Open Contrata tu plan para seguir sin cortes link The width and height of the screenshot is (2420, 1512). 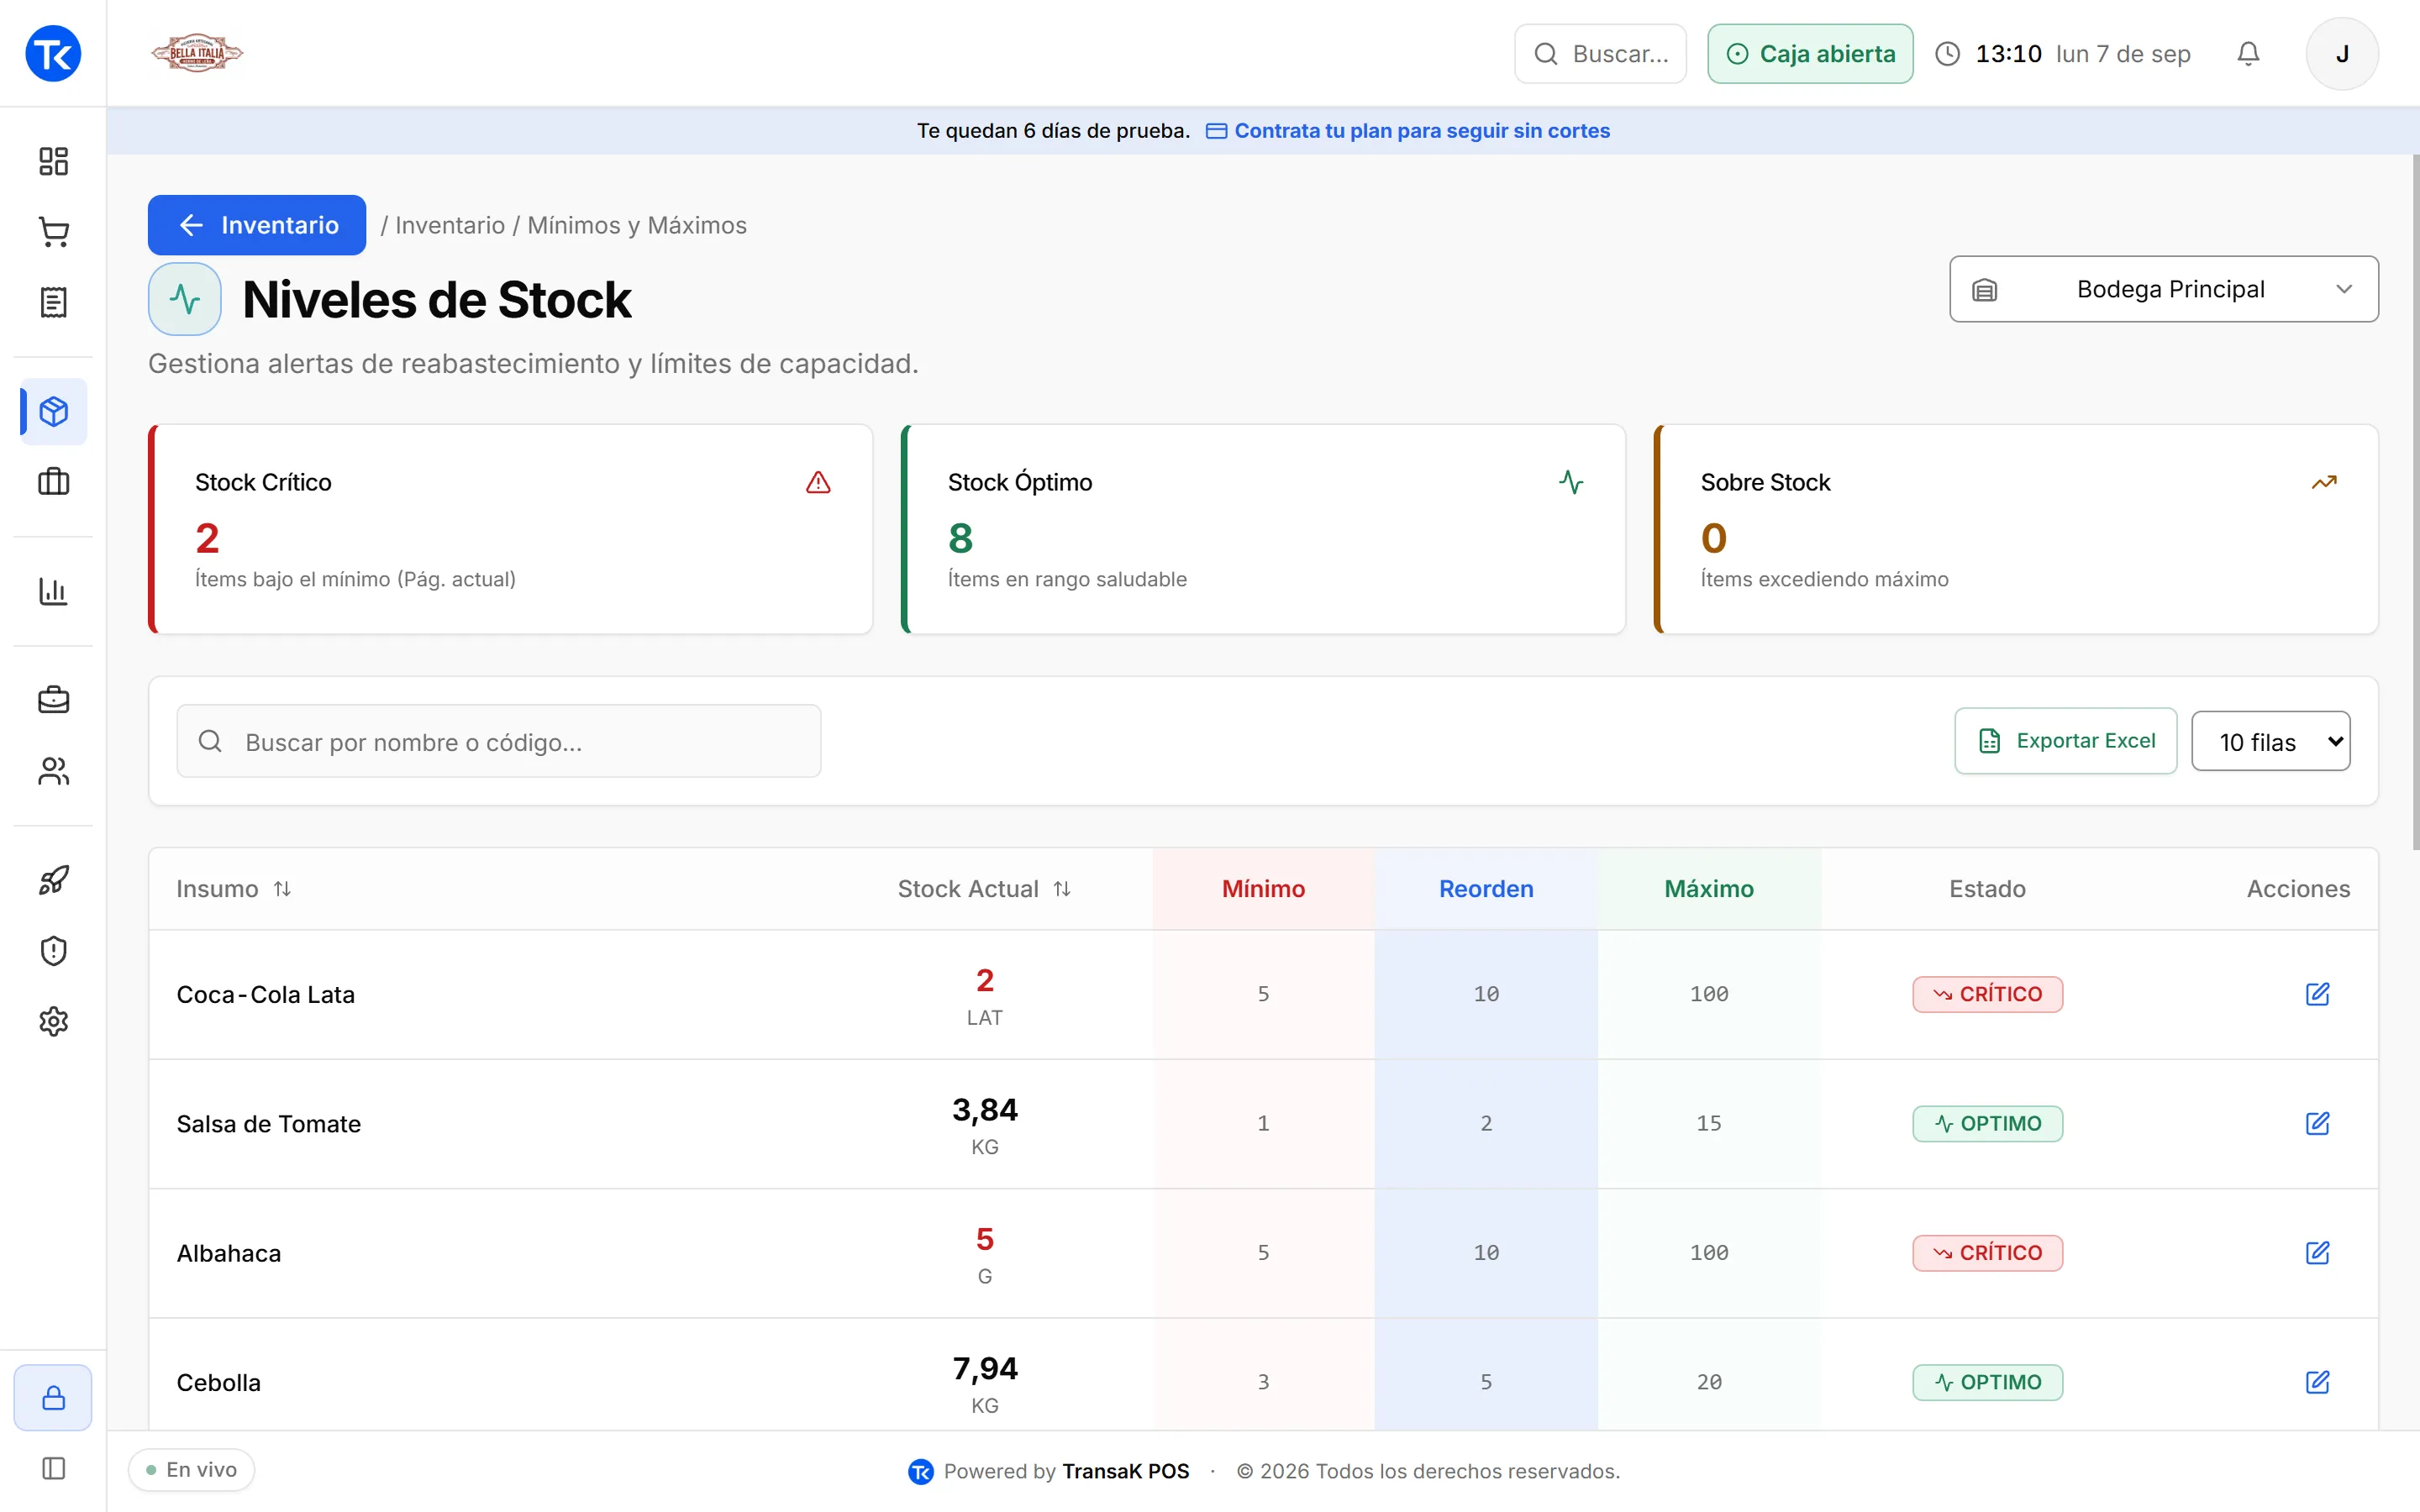1408,131
